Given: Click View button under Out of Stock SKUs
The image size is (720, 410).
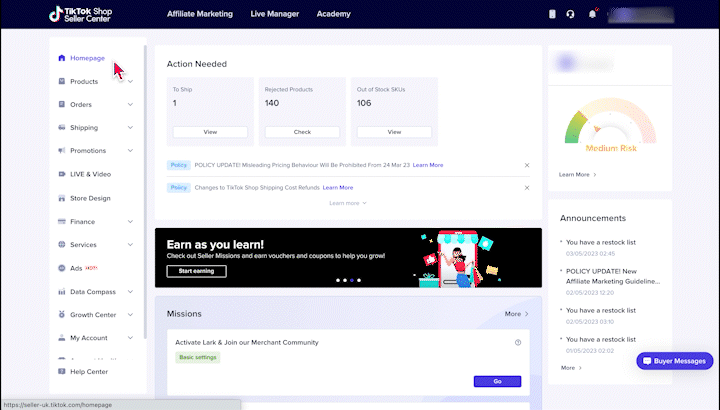Looking at the screenshot, I should pos(394,132).
